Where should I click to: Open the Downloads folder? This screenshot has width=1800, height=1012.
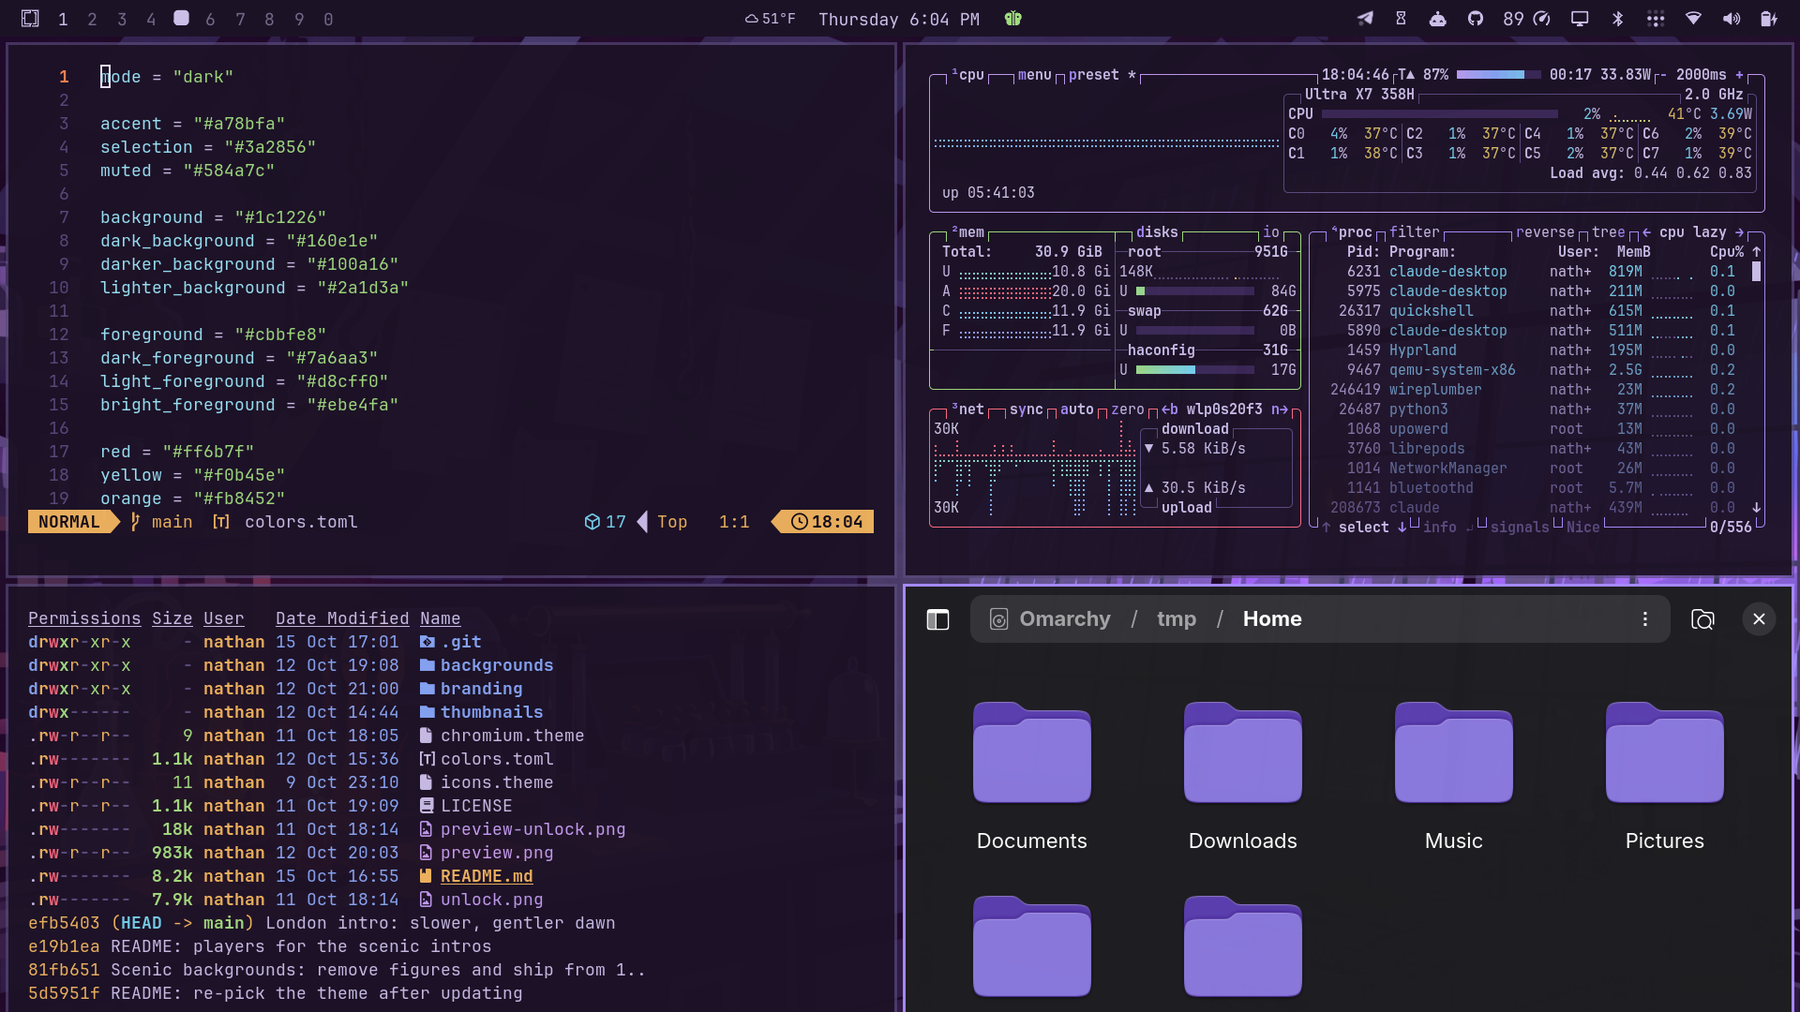tap(1243, 776)
